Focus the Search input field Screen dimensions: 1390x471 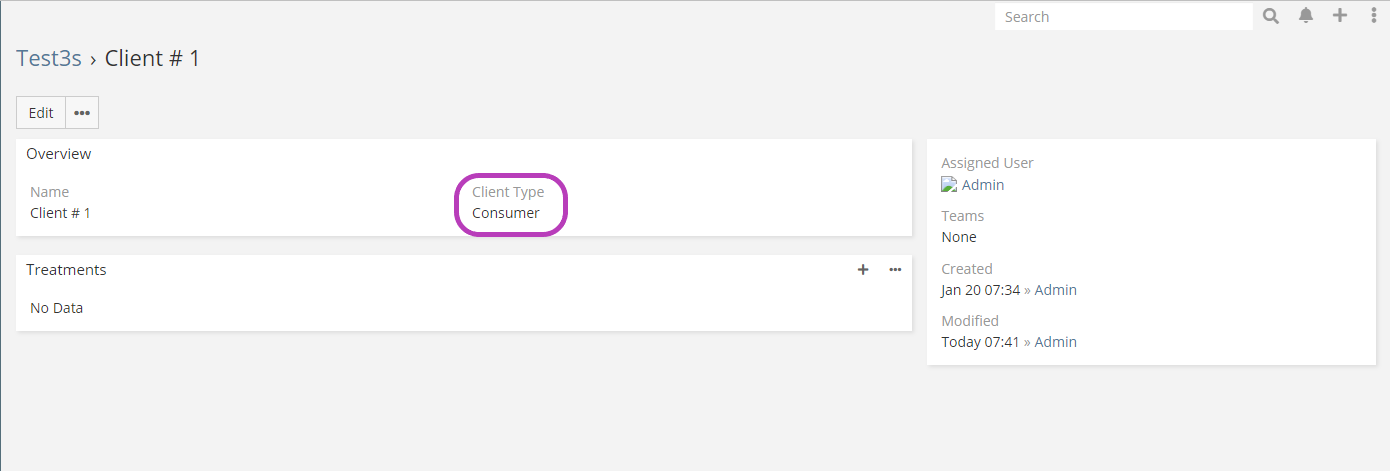[1122, 17]
